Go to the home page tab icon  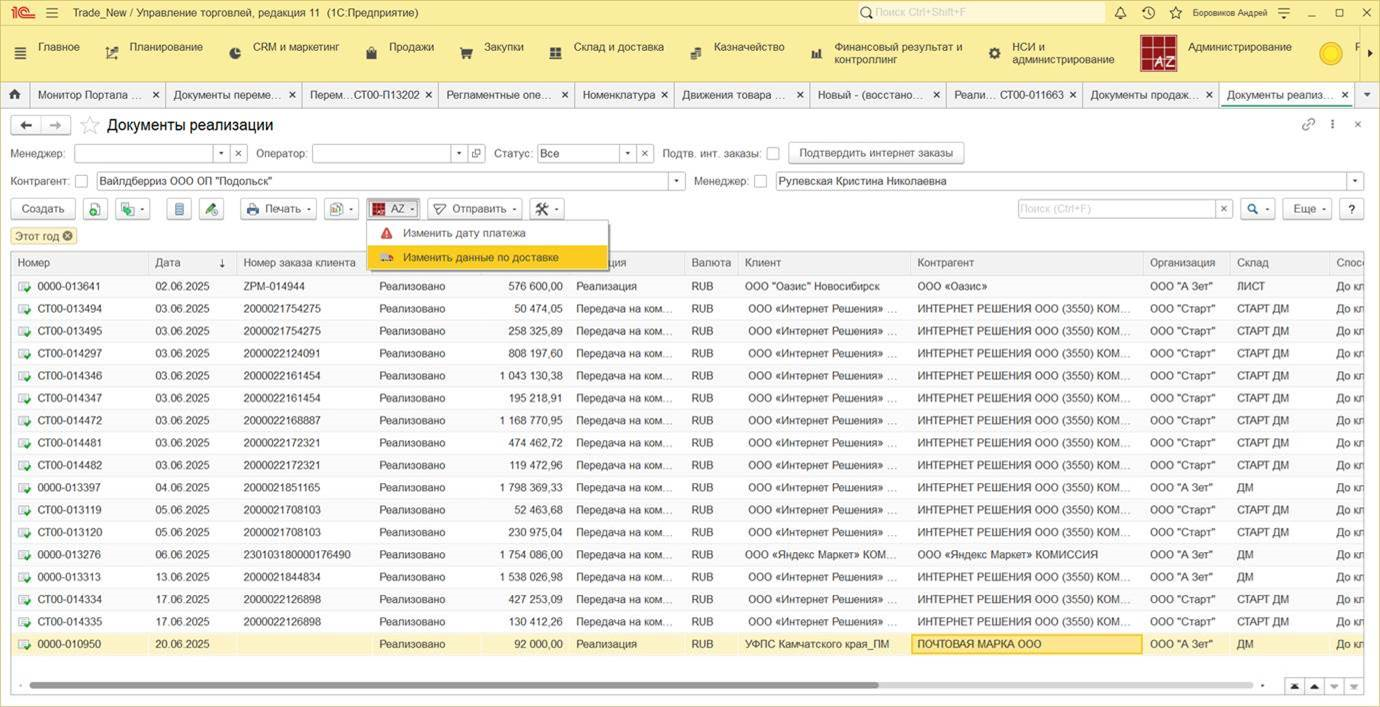[x=15, y=95]
